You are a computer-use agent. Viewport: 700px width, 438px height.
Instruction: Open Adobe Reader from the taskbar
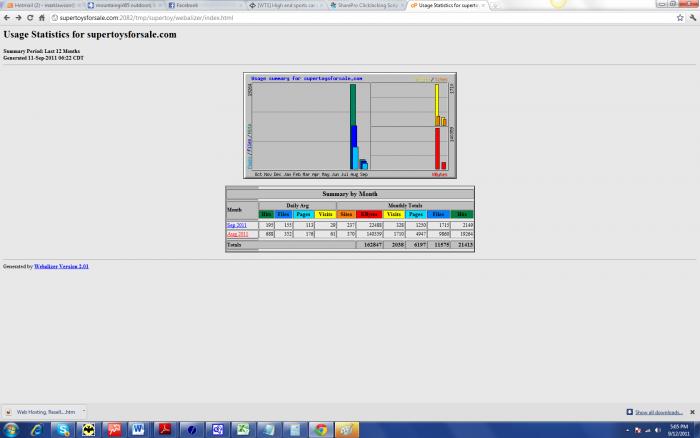pos(165,430)
